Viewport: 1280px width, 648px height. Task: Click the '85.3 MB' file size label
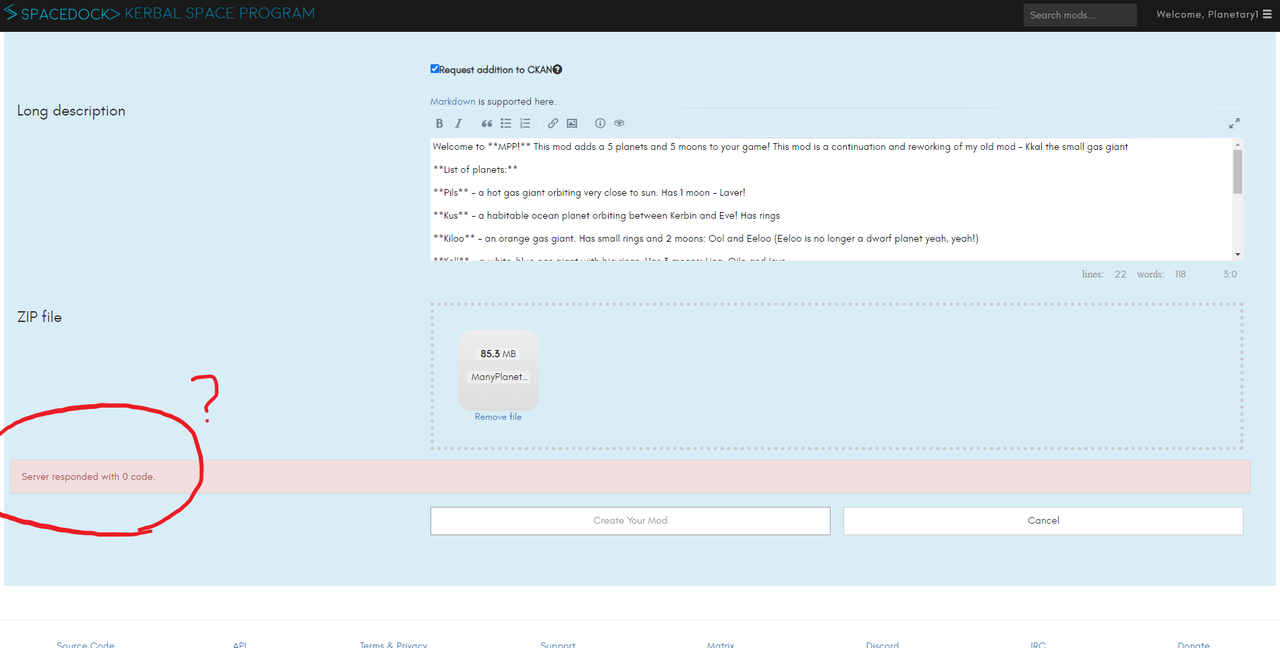[x=498, y=354]
